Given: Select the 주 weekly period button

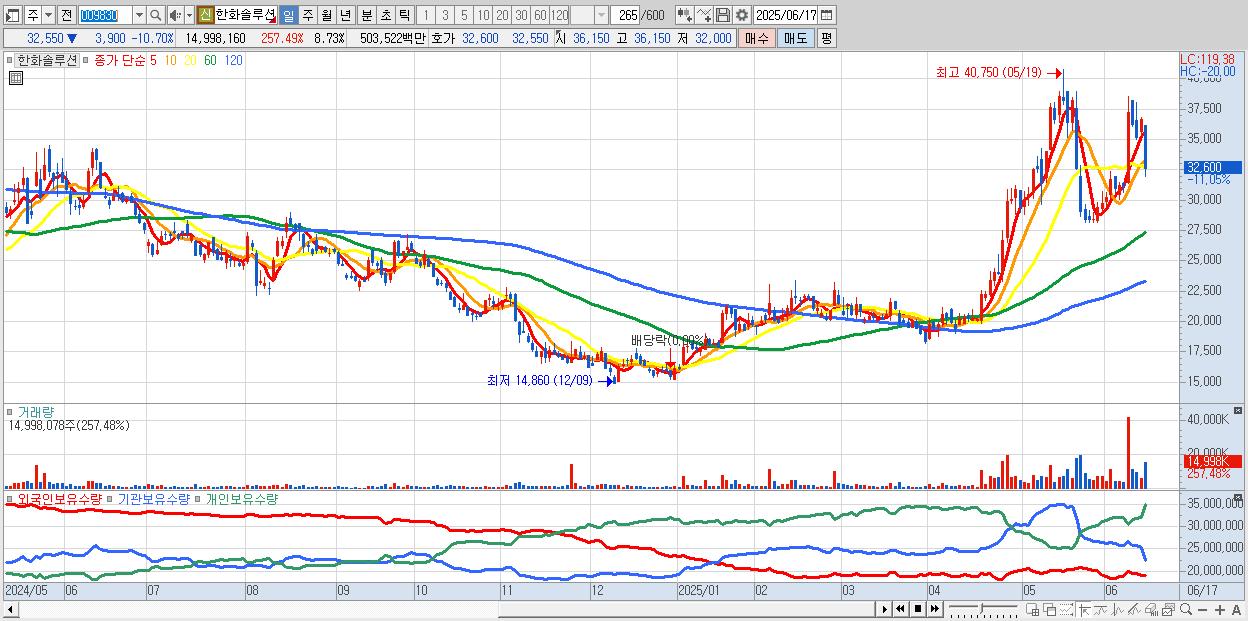Looking at the screenshot, I should [307, 15].
